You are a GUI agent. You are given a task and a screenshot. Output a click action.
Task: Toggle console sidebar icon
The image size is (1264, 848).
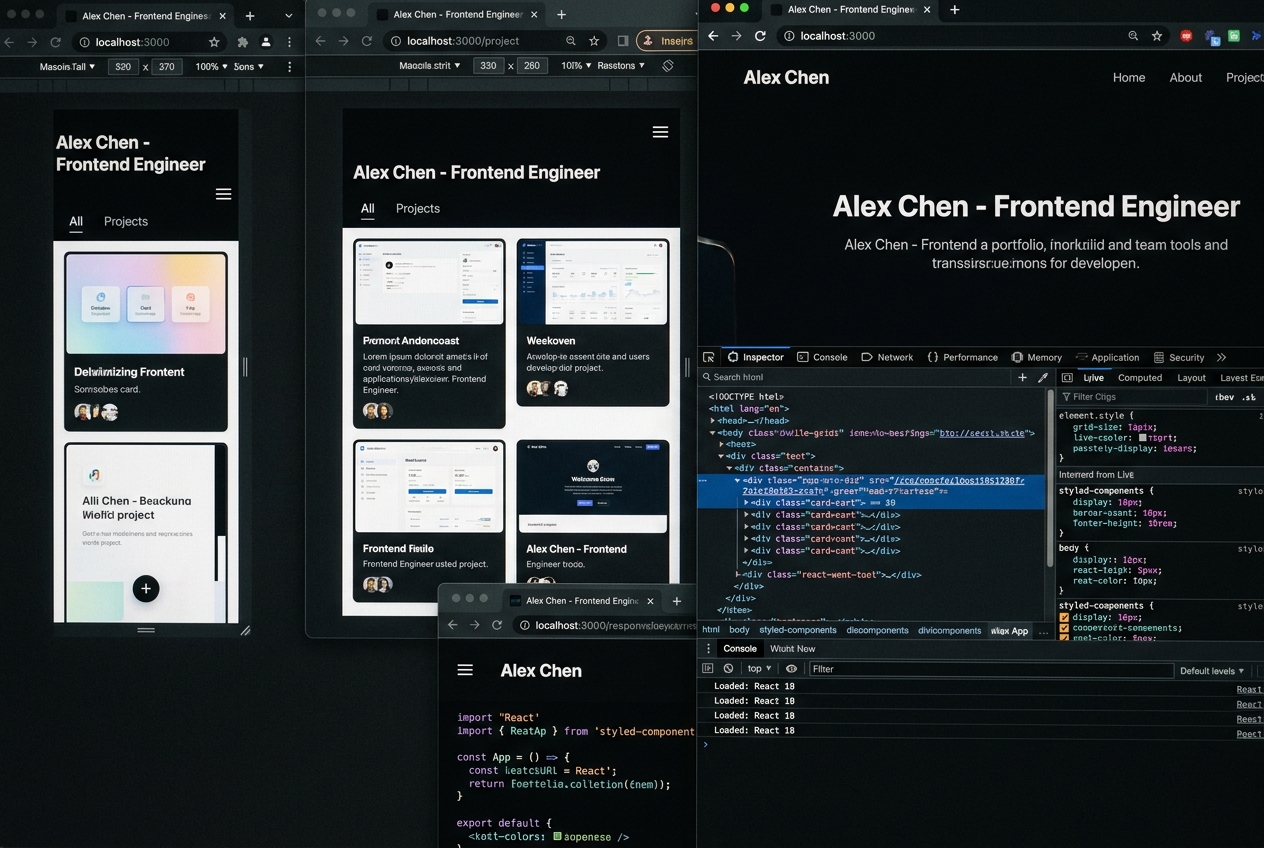coord(708,669)
